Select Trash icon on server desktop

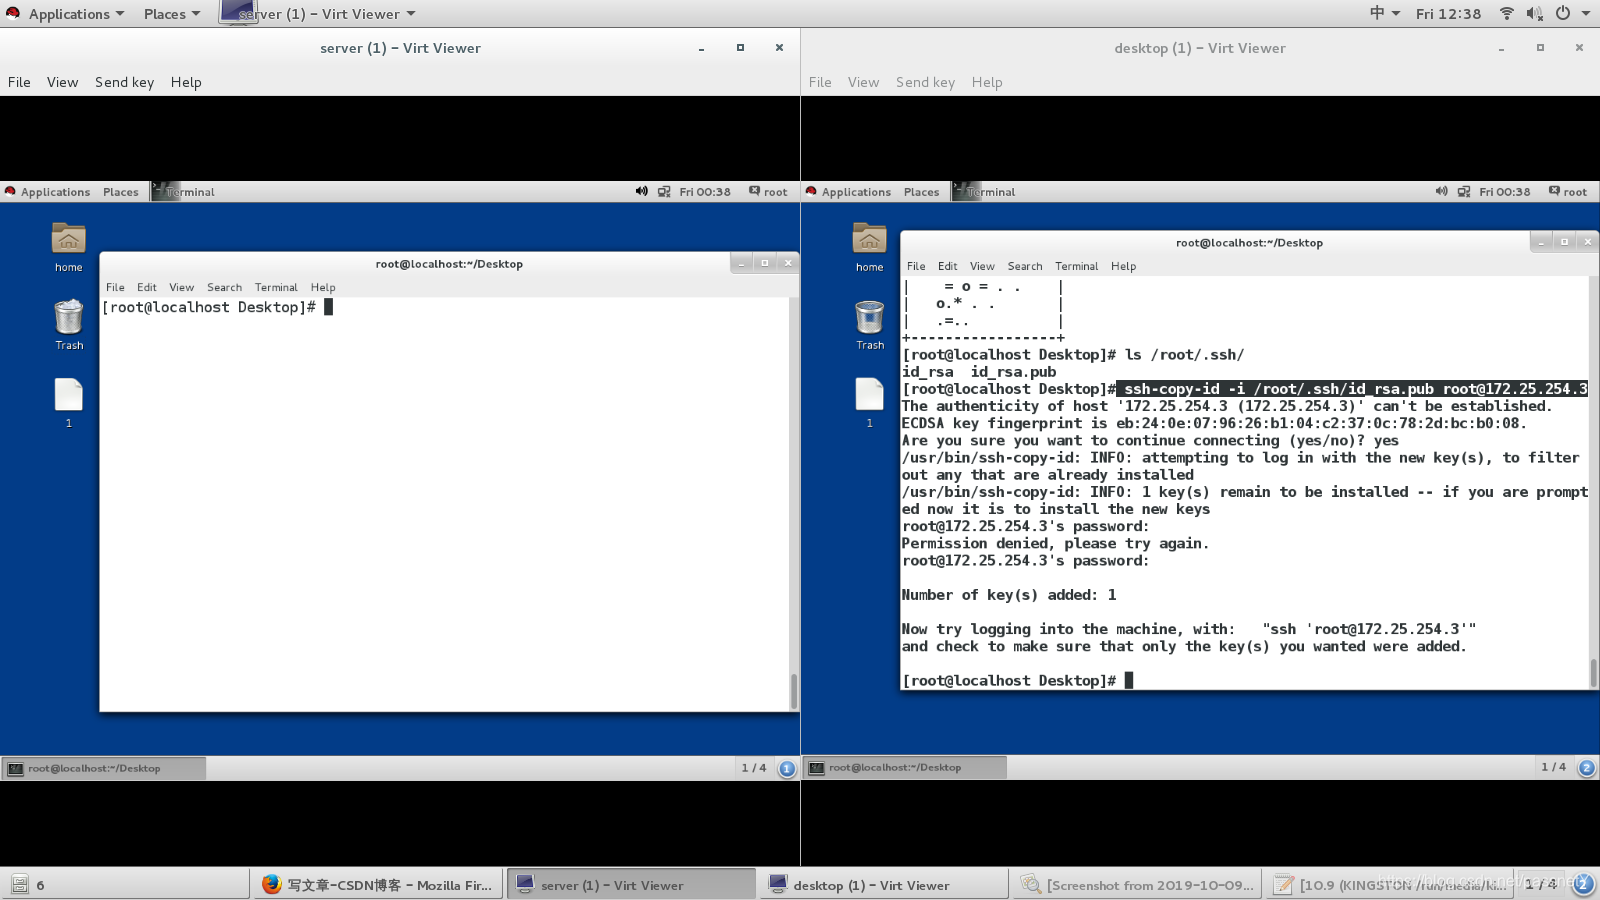[69, 325]
